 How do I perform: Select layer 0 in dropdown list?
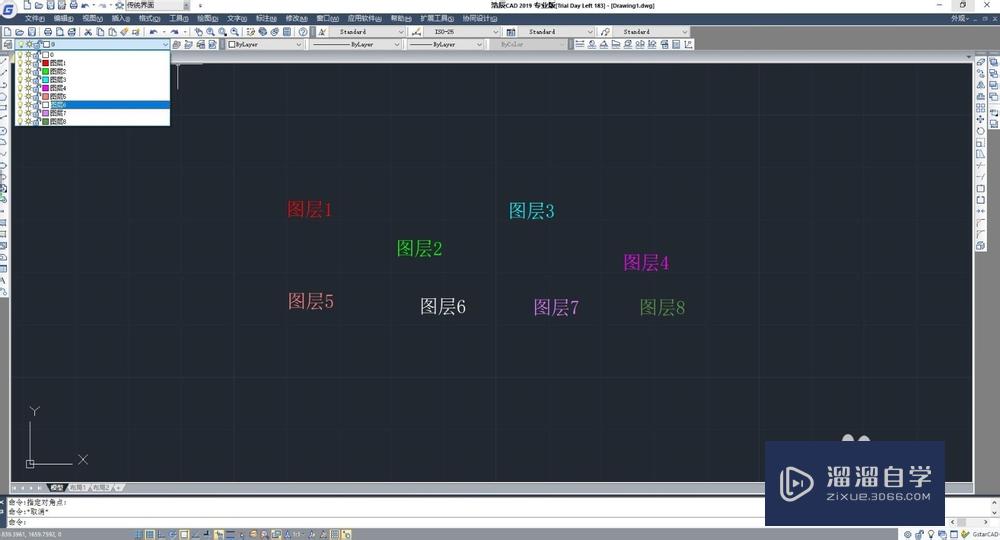point(93,55)
